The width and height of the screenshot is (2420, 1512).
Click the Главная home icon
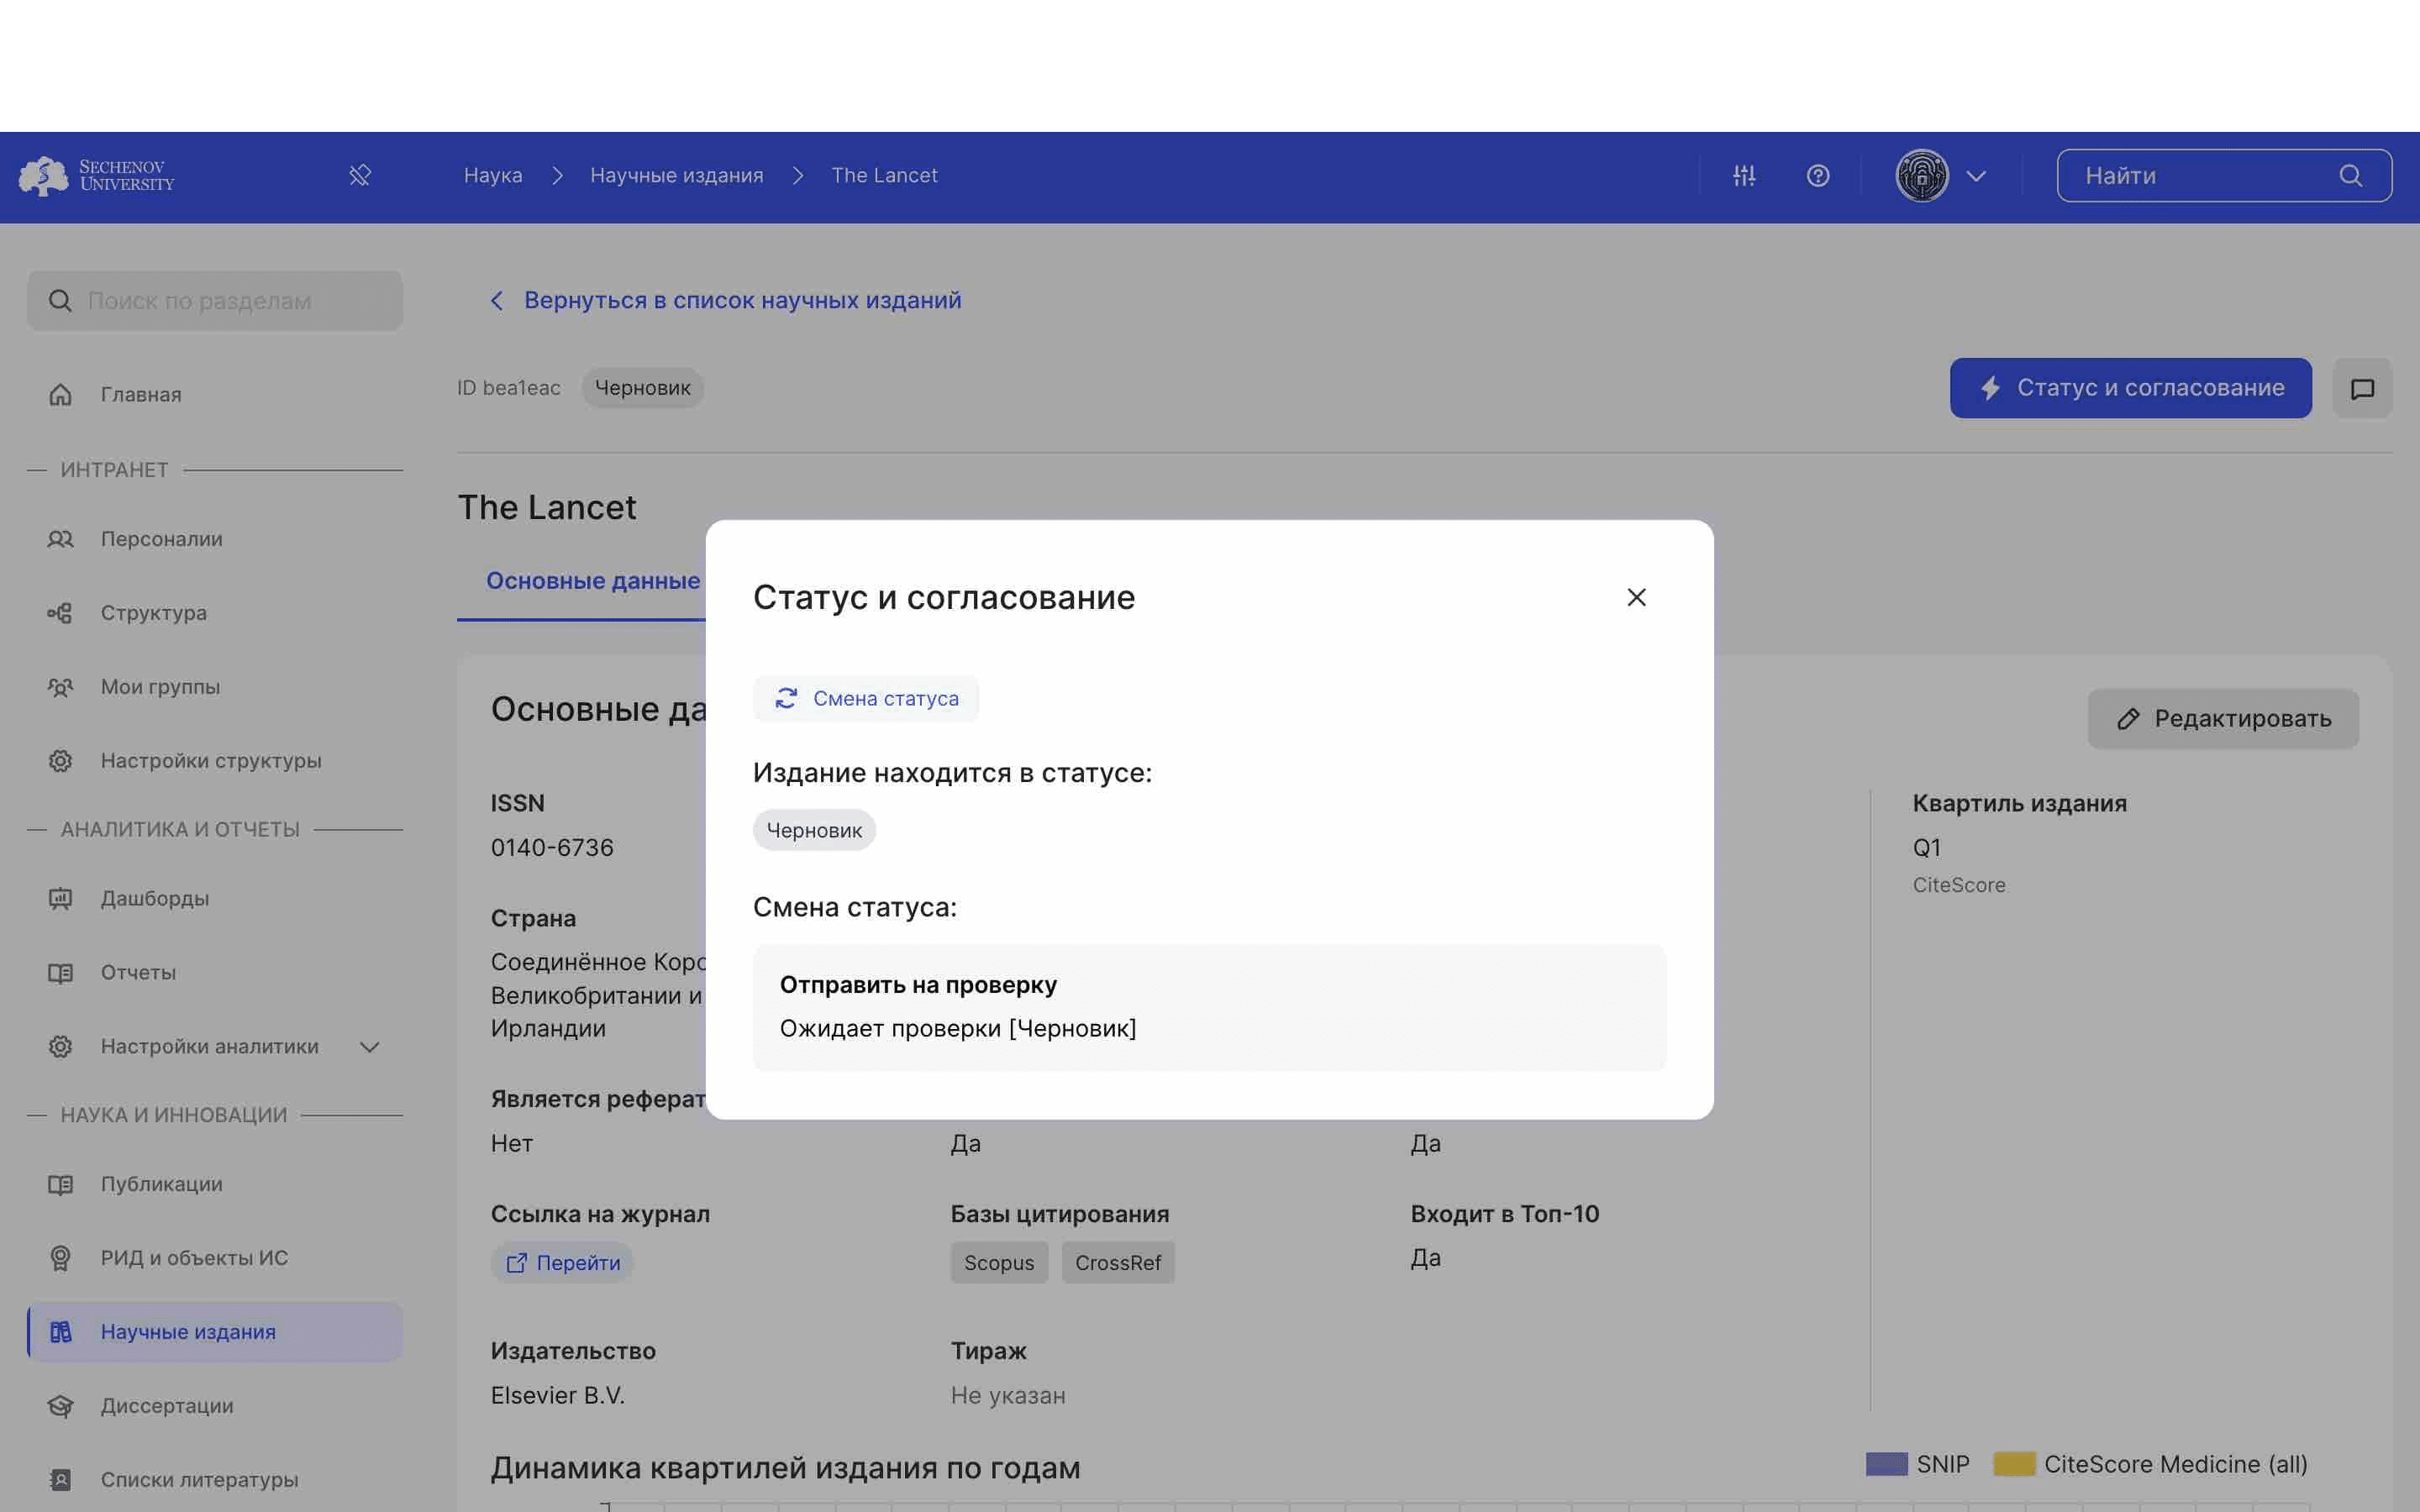pyautogui.click(x=61, y=394)
